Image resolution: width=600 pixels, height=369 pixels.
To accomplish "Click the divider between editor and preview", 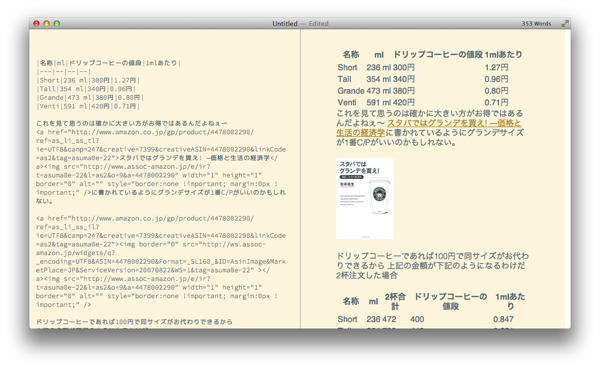I will tap(300, 178).
